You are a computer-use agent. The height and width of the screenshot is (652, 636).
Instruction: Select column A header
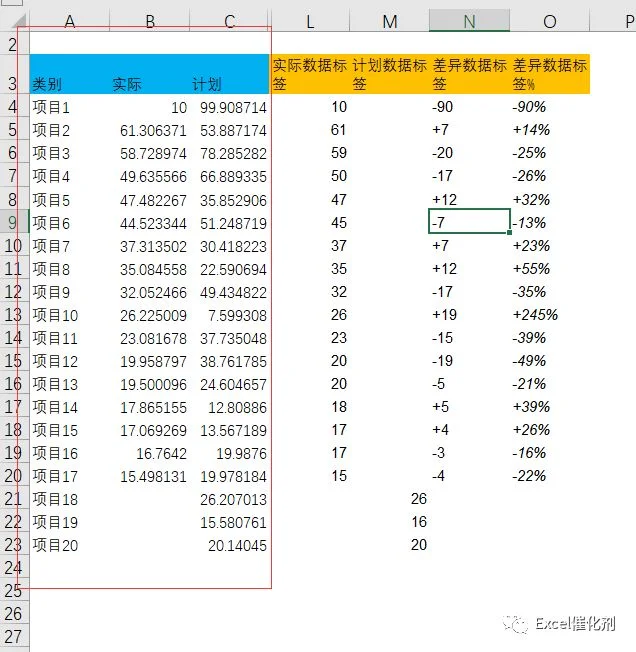pos(69,21)
